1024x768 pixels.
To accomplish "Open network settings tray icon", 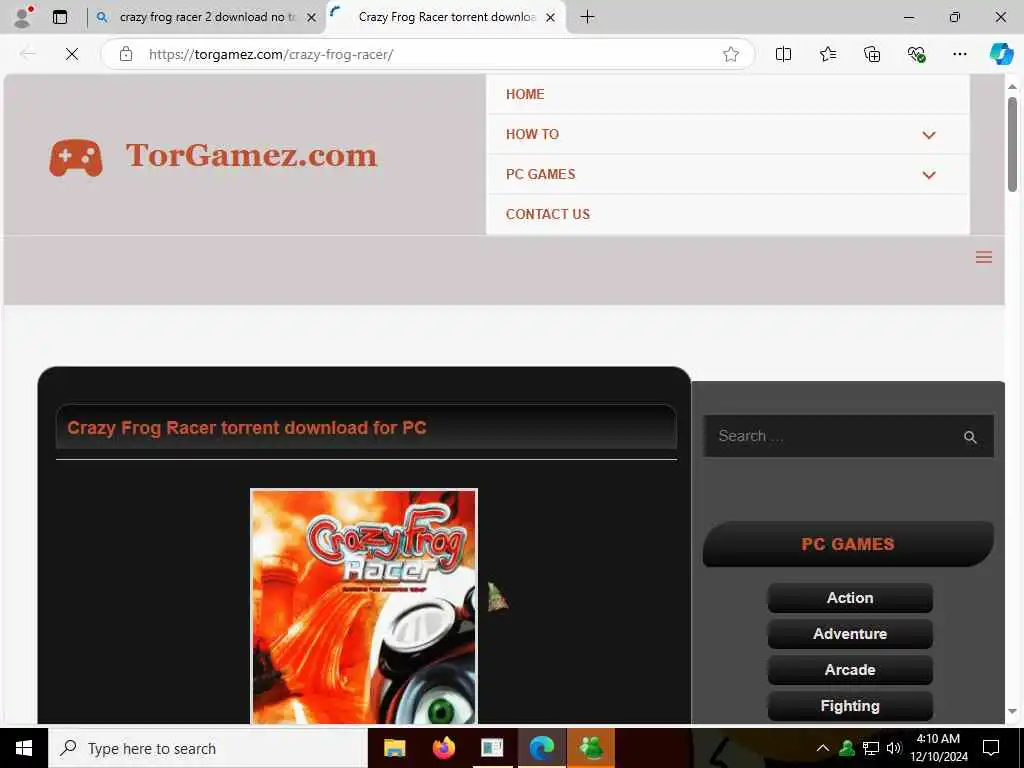I will pyautogui.click(x=871, y=748).
